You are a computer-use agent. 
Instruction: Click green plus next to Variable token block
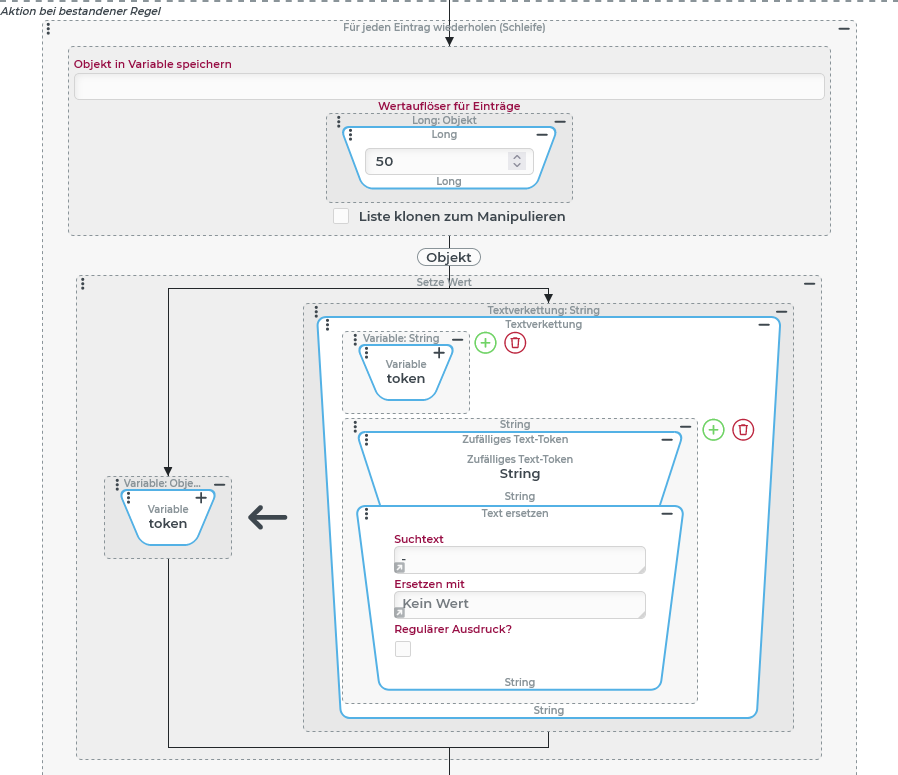485,343
